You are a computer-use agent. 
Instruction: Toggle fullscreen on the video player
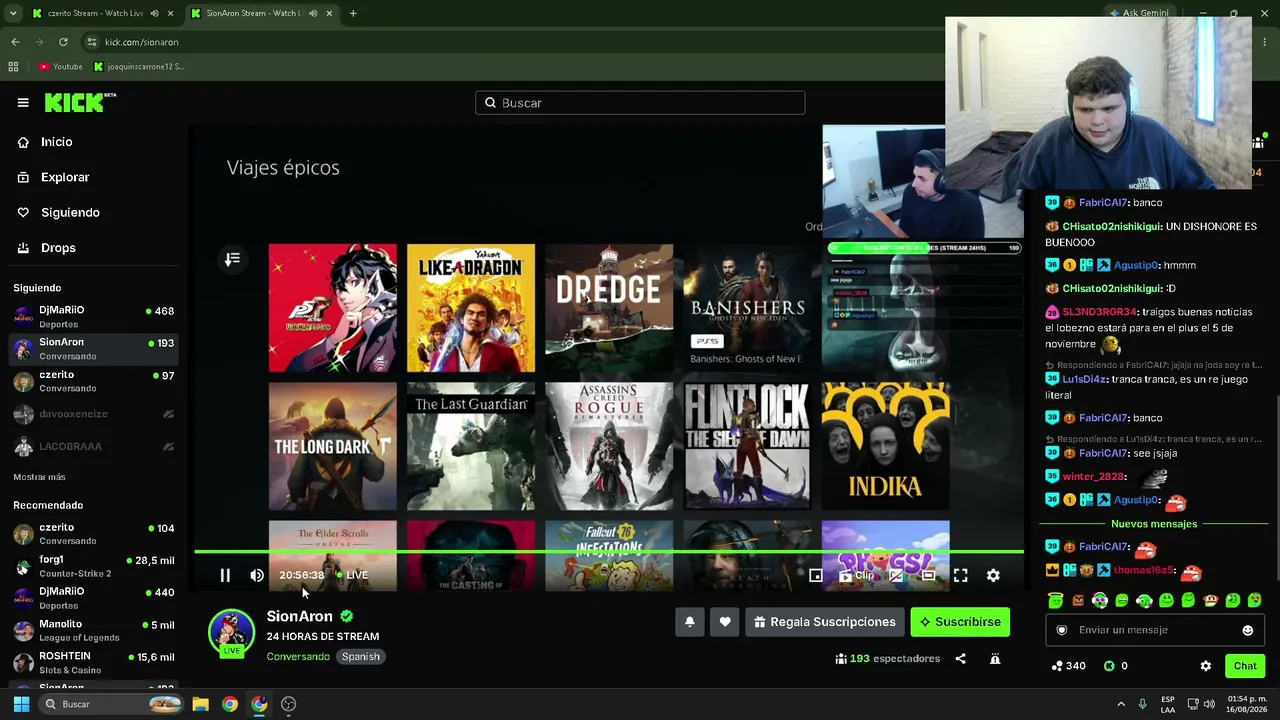pyautogui.click(x=960, y=575)
